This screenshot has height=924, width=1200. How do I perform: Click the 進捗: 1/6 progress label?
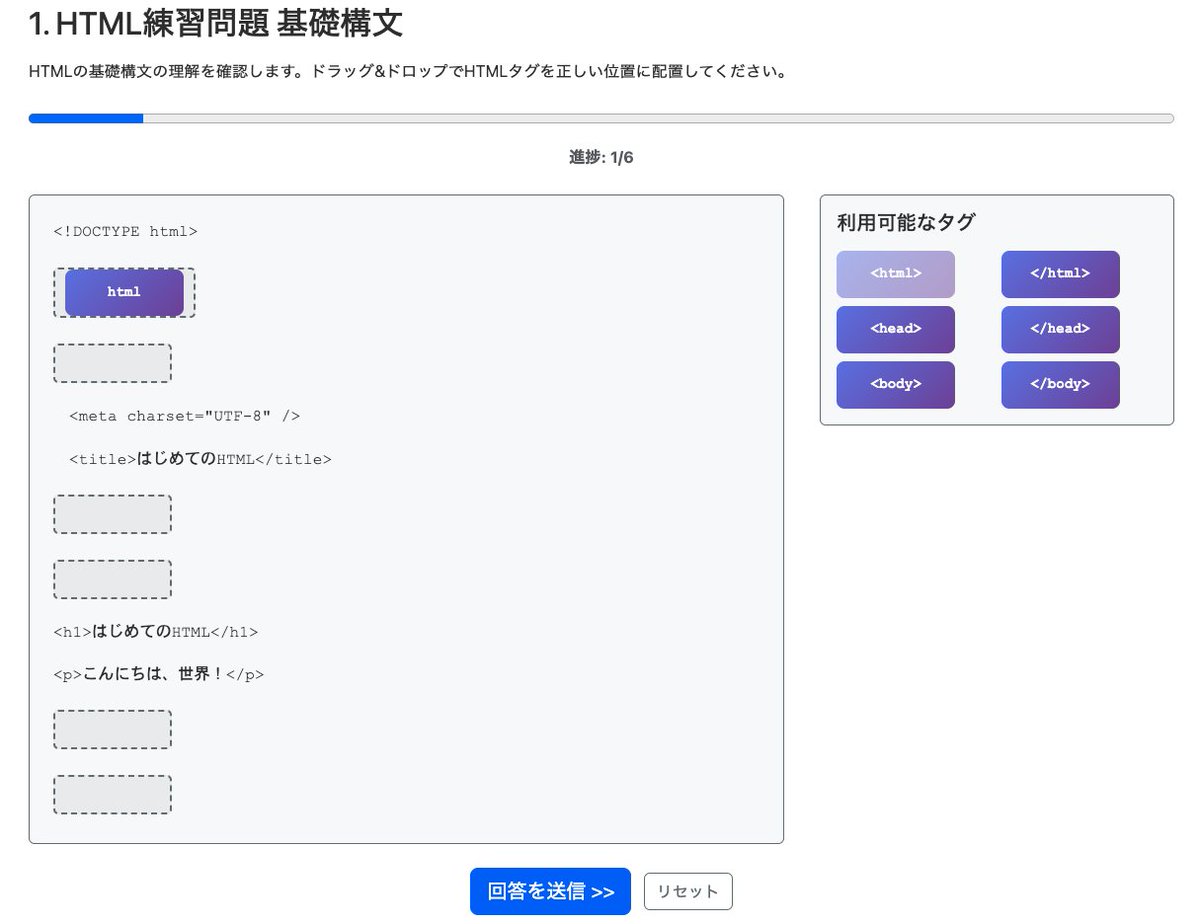tap(601, 157)
